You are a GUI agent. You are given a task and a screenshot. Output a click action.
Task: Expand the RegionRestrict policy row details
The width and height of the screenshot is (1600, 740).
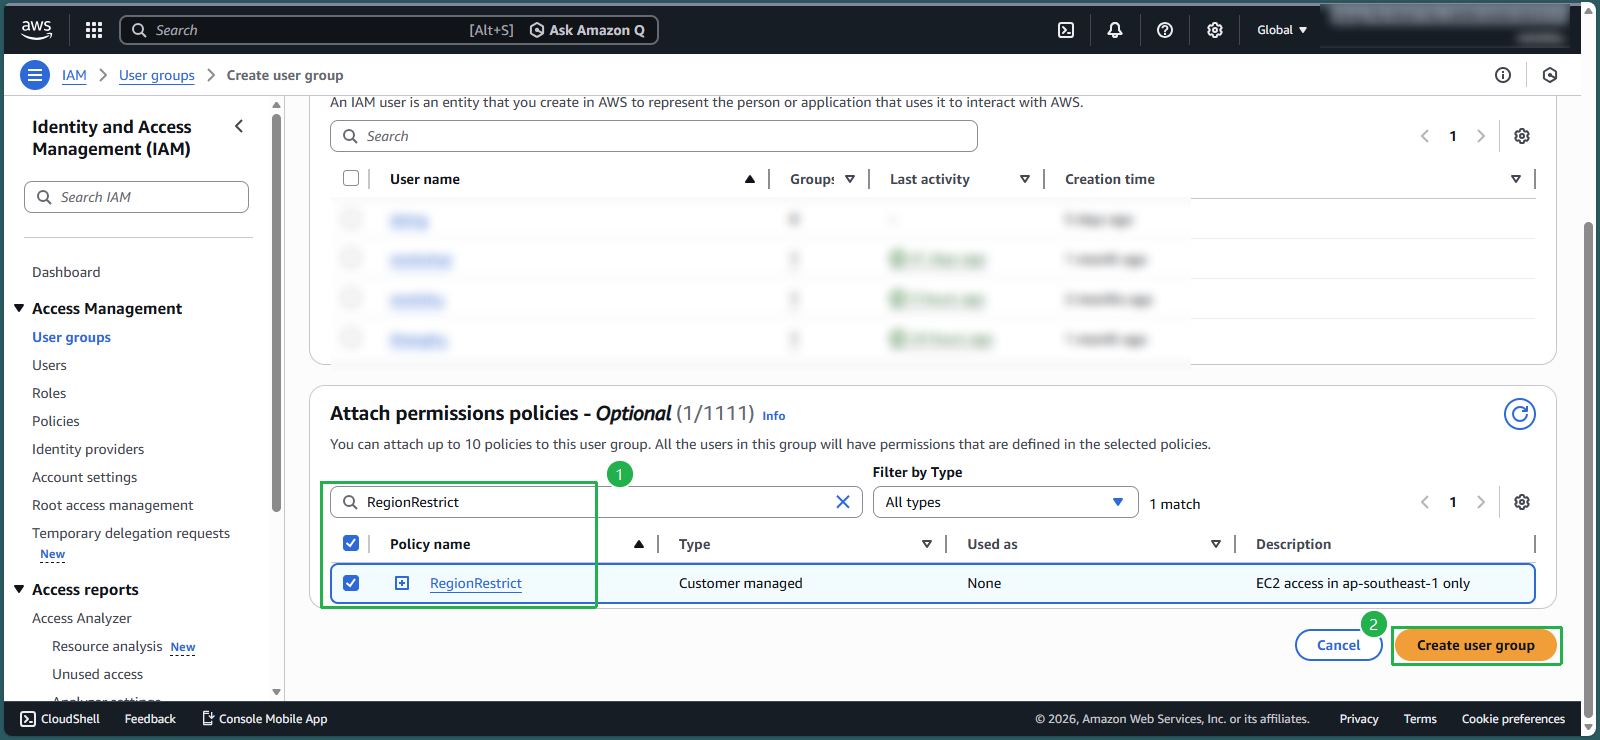(402, 583)
